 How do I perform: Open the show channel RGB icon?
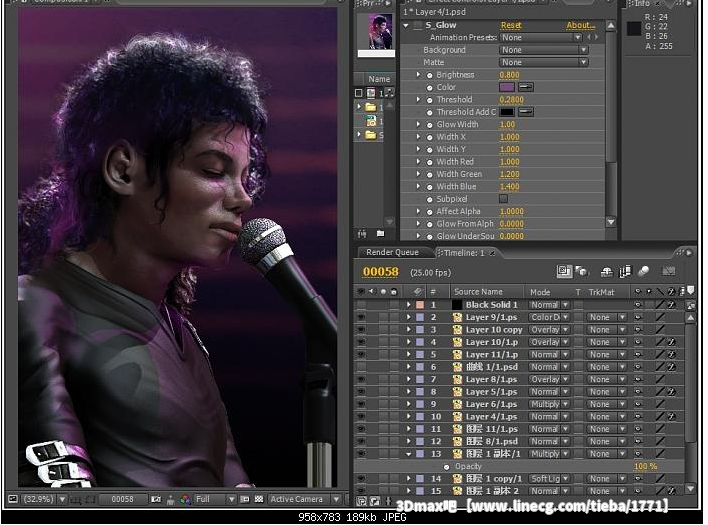(x=185, y=499)
